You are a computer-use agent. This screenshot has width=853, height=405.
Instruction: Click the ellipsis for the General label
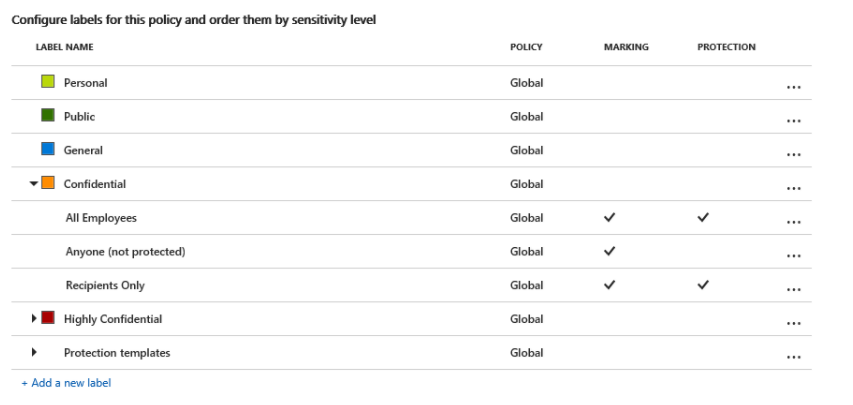(x=793, y=155)
